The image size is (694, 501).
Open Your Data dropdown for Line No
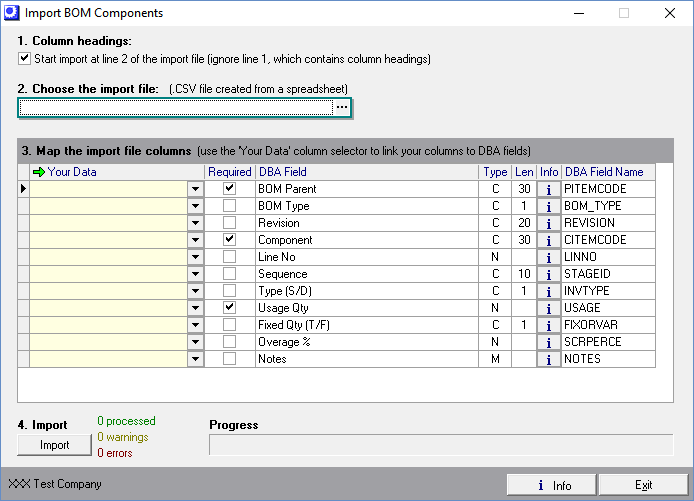tap(195, 257)
